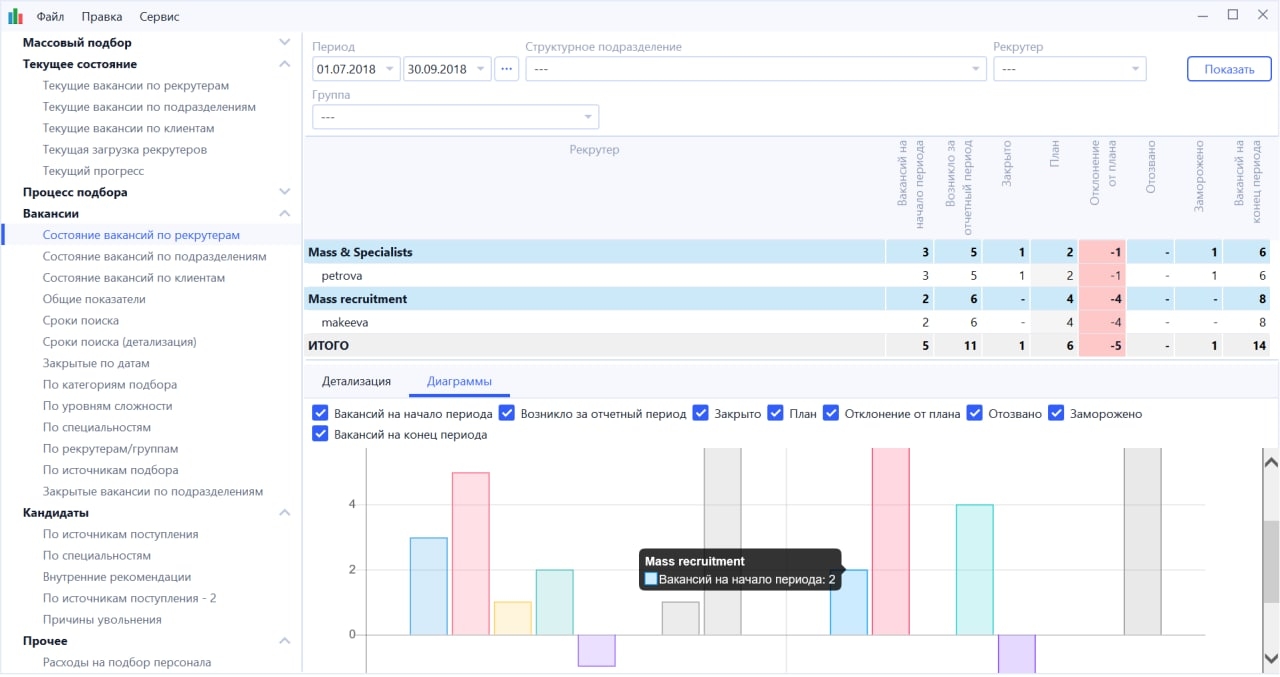
Task: Switch to the Диаграммы tab
Action: pos(459,381)
